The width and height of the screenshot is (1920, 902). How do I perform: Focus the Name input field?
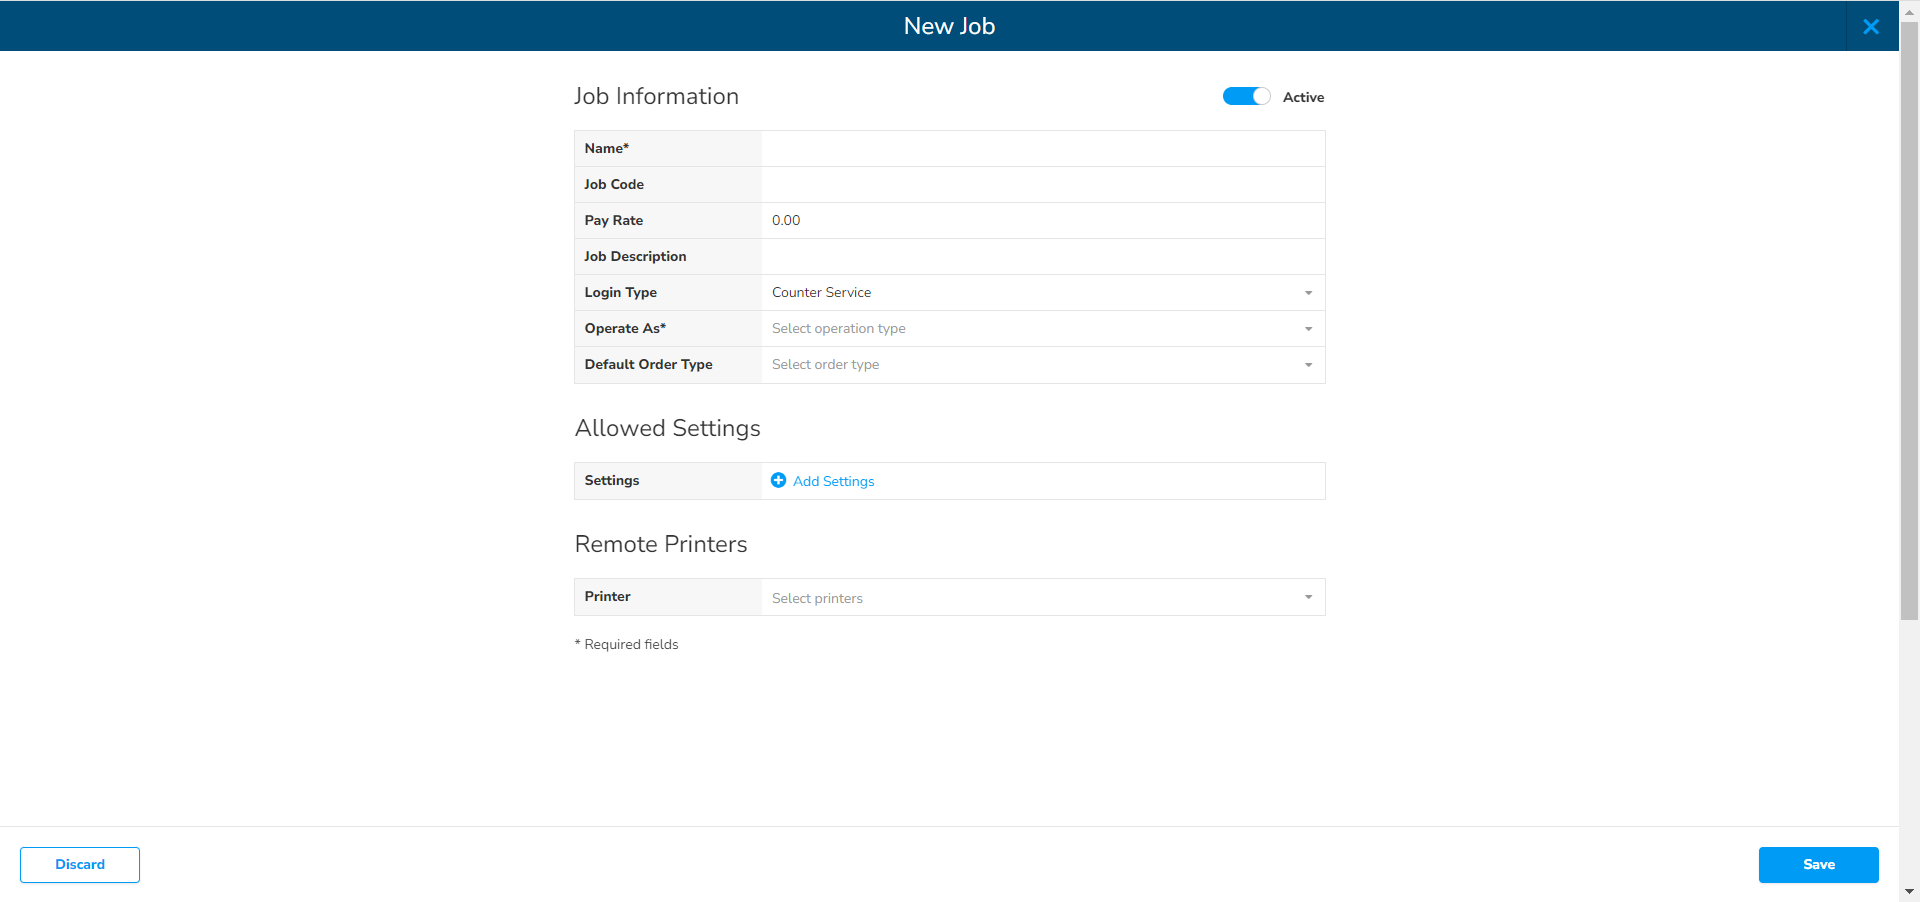[x=1042, y=149]
